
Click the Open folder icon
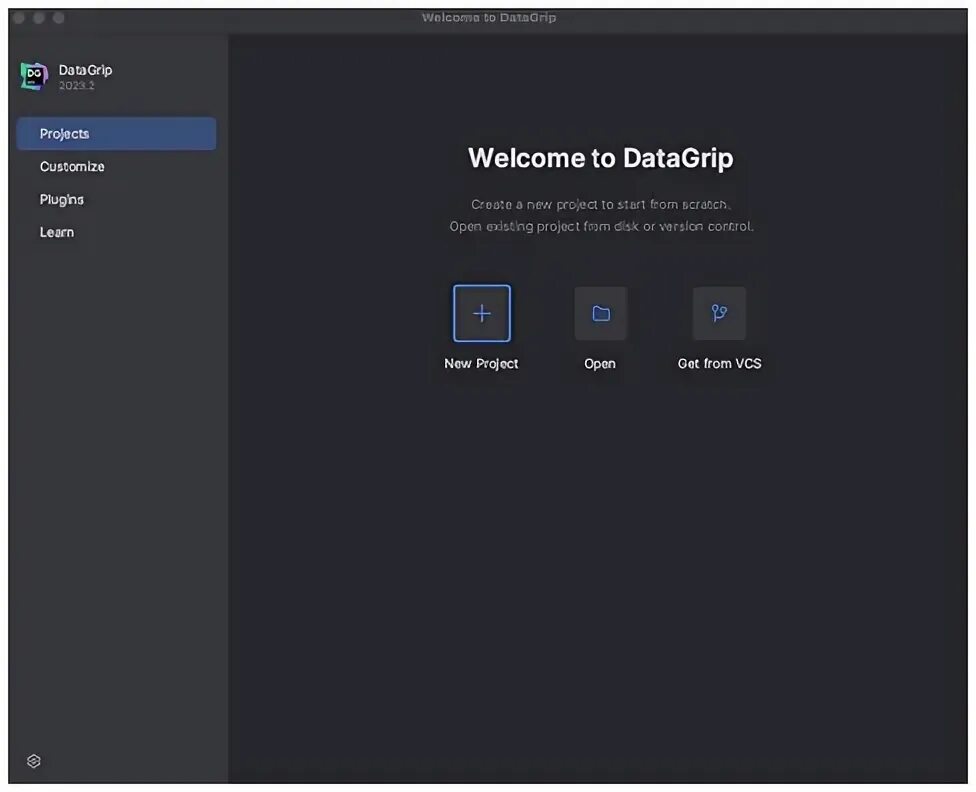[x=600, y=313]
